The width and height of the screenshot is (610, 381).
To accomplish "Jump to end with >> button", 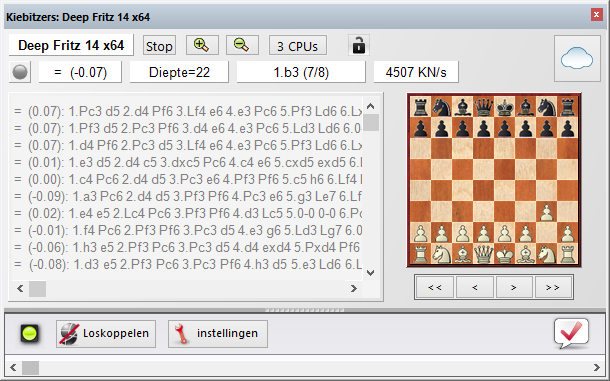I will click(x=553, y=287).
